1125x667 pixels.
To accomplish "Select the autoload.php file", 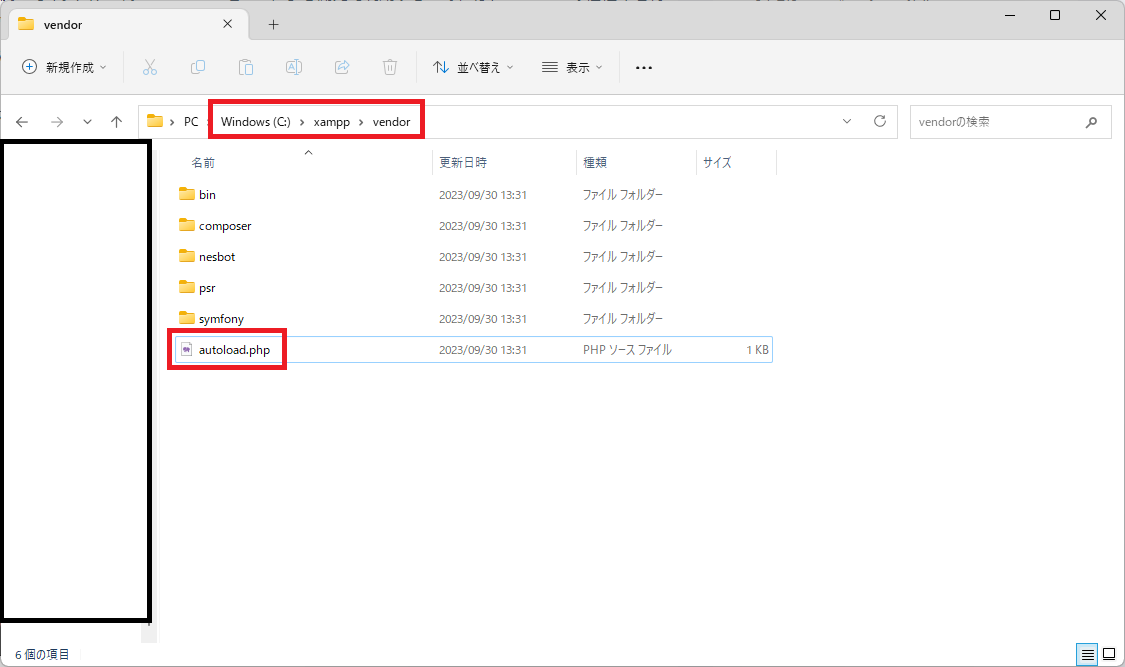I will [x=234, y=350].
